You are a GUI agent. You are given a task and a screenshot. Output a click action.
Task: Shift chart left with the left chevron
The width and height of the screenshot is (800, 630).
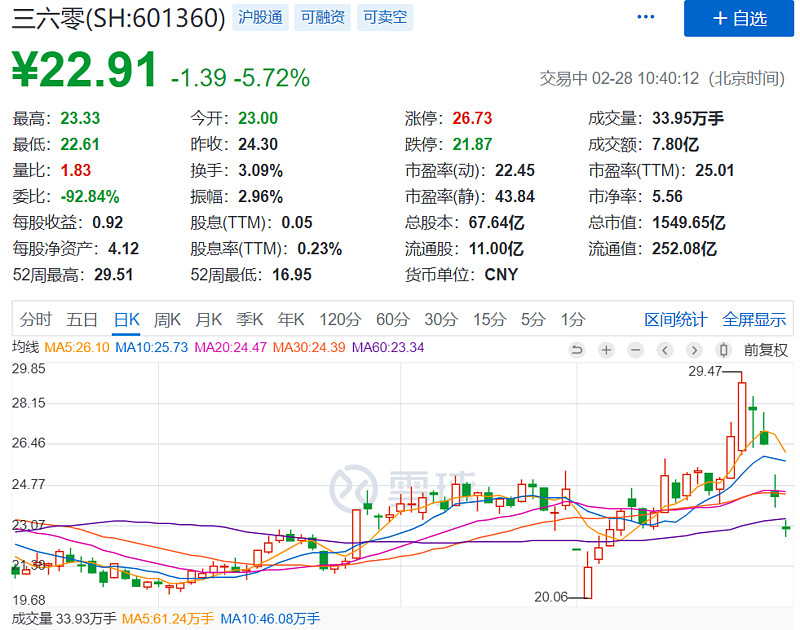(x=664, y=350)
